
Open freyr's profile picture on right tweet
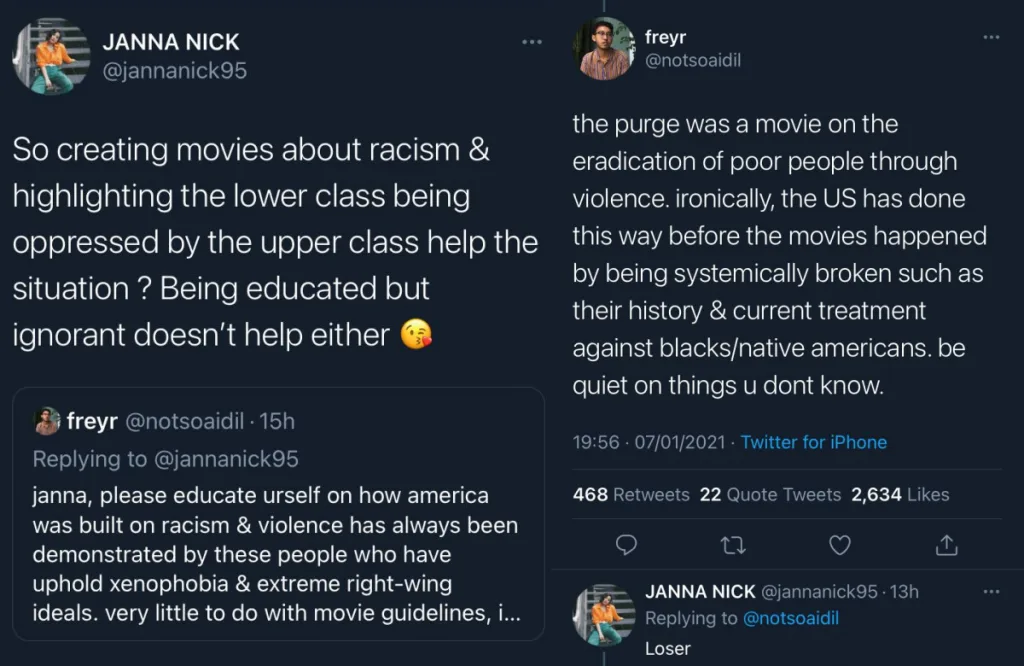coord(604,49)
